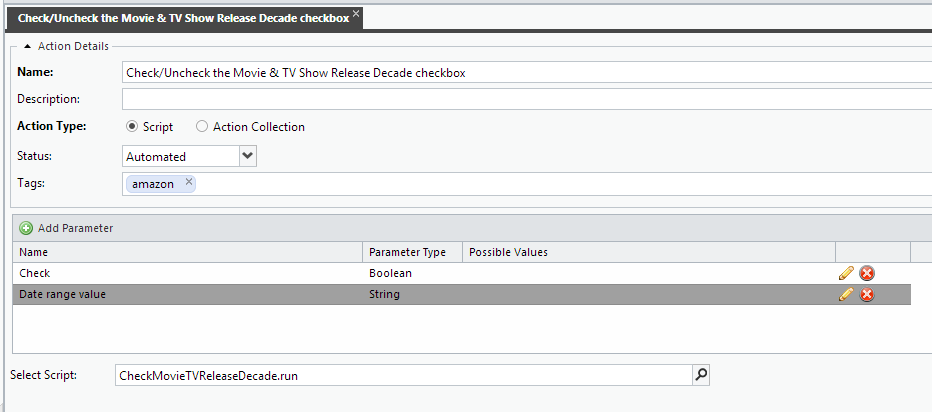Viewport: 932px width, 412px height.
Task: Delete the Check parameter with red X
Action: 867,273
